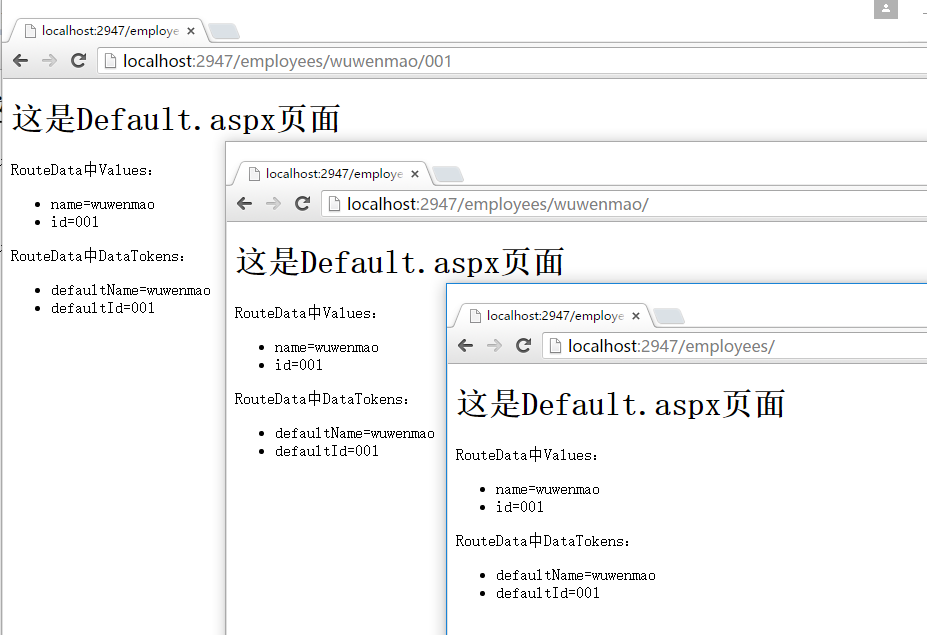Image resolution: width=927 pixels, height=635 pixels.
Task: Reload the page in the employees/wuwenmao/001 window
Action: coord(79,60)
